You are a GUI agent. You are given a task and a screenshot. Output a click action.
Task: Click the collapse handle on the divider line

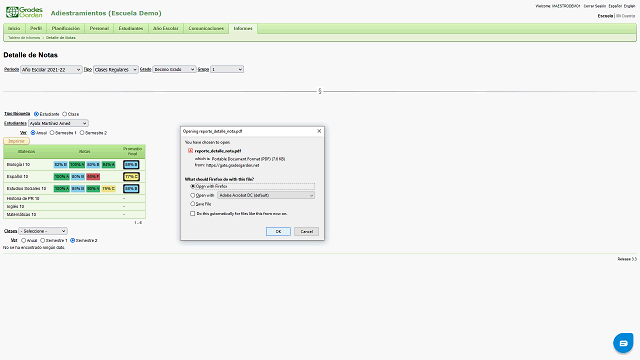320,91
